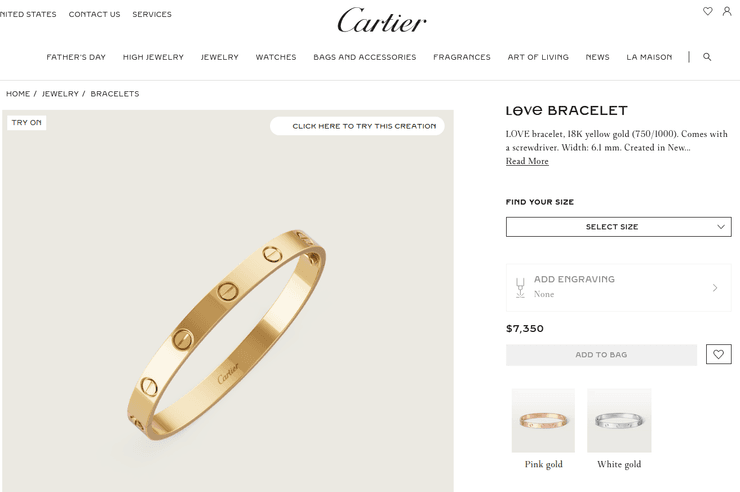Go to Bracelets breadcrumb
The image size is (740, 492).
(115, 94)
